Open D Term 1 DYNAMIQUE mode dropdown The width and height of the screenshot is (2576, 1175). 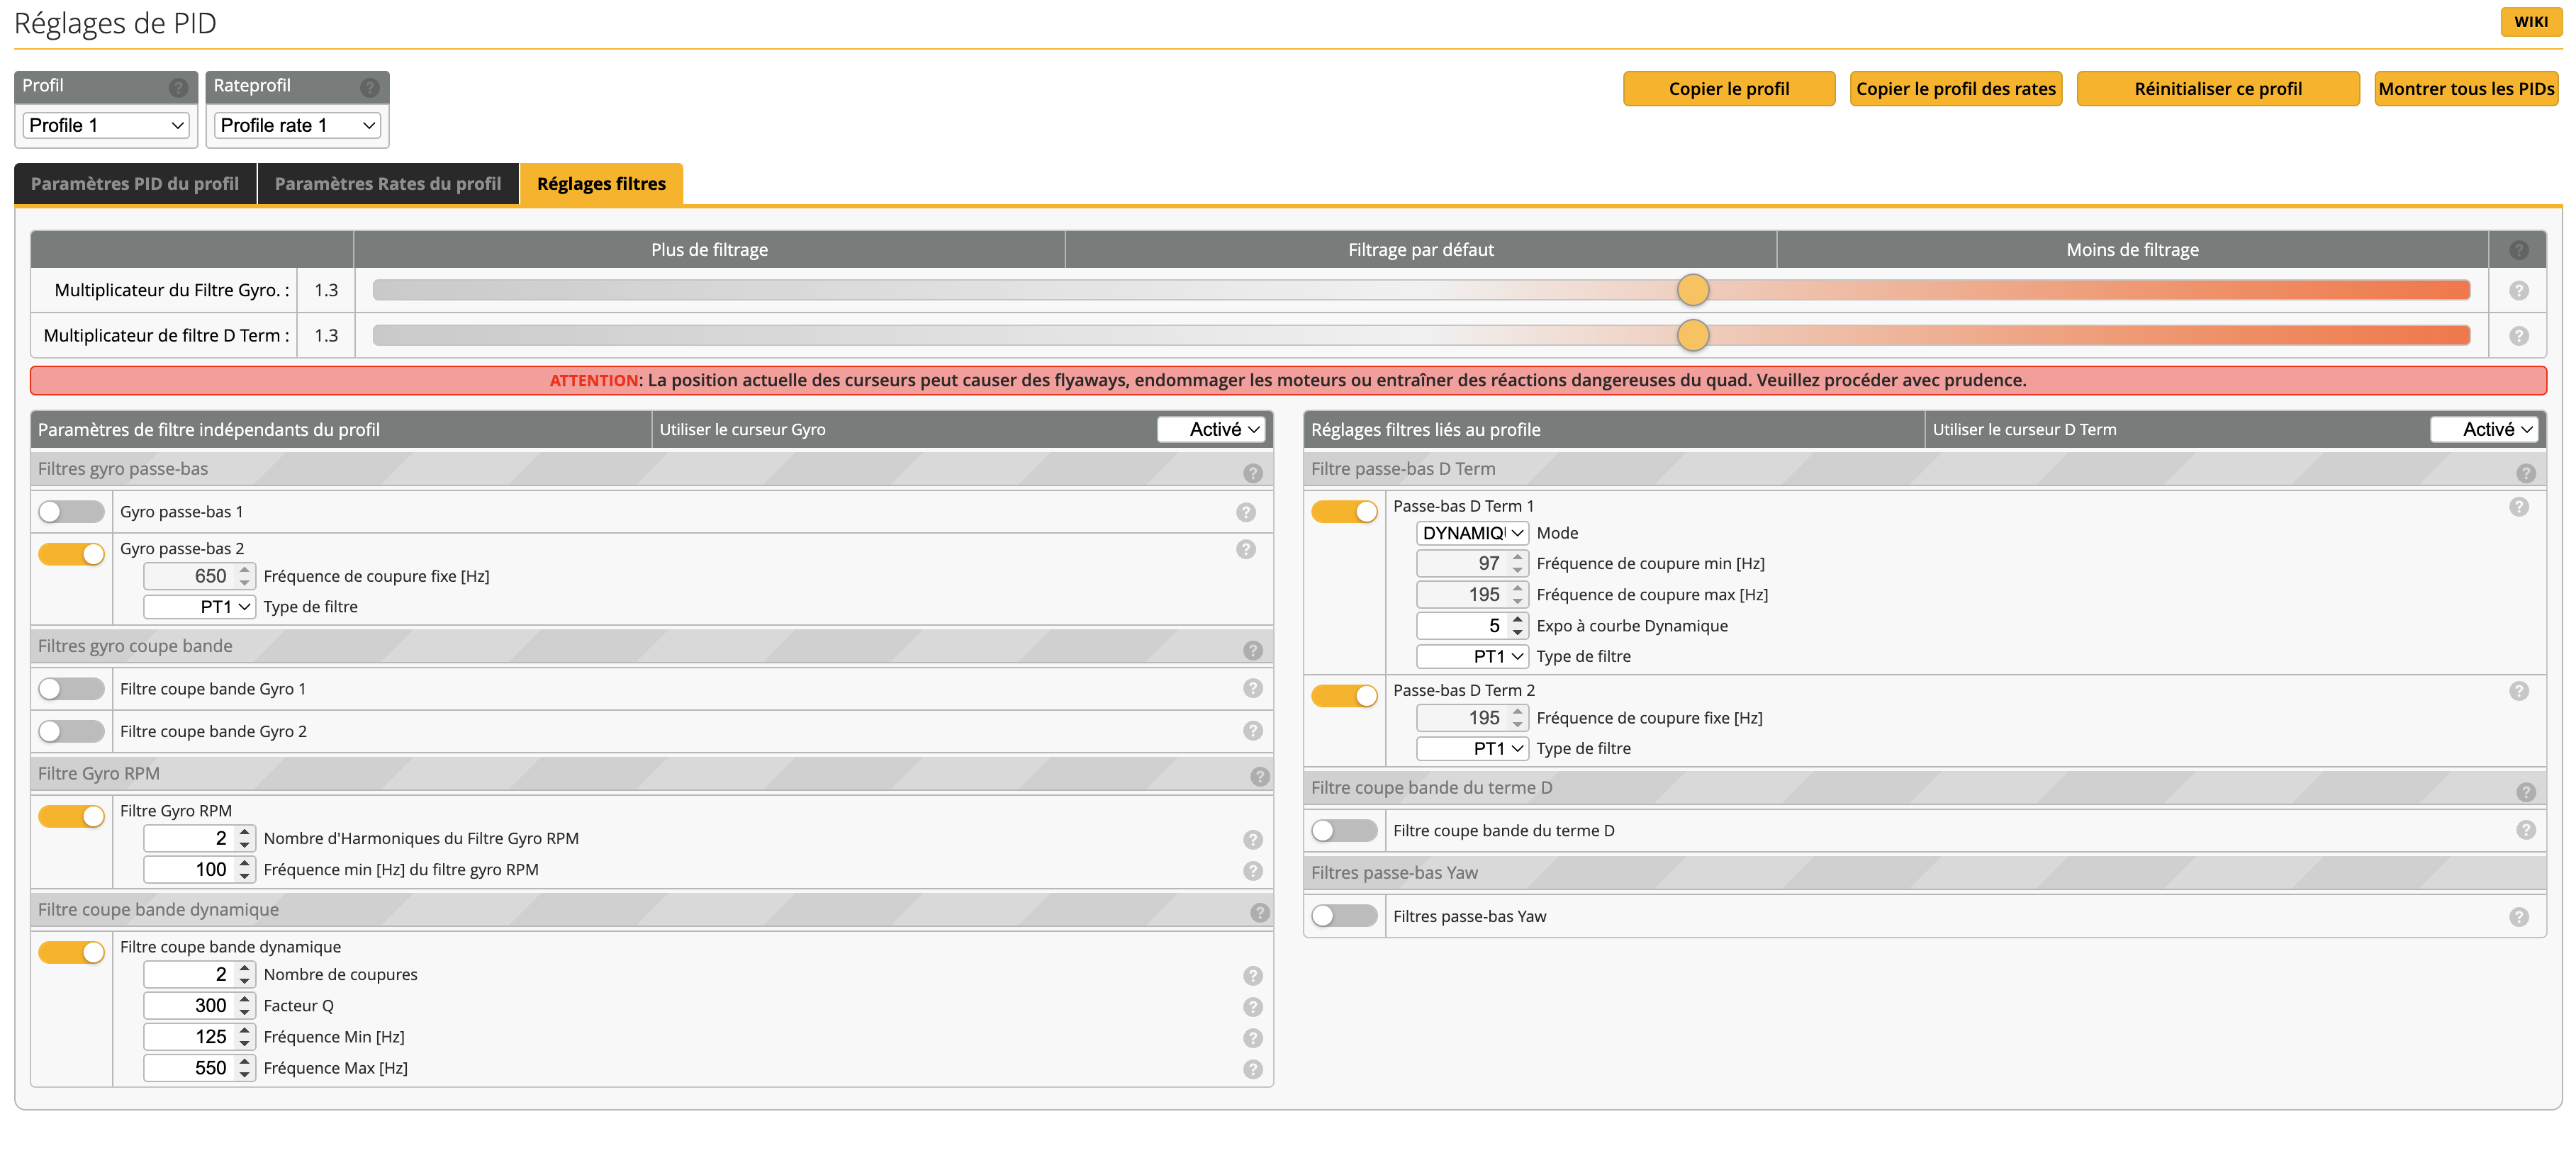(x=1471, y=533)
